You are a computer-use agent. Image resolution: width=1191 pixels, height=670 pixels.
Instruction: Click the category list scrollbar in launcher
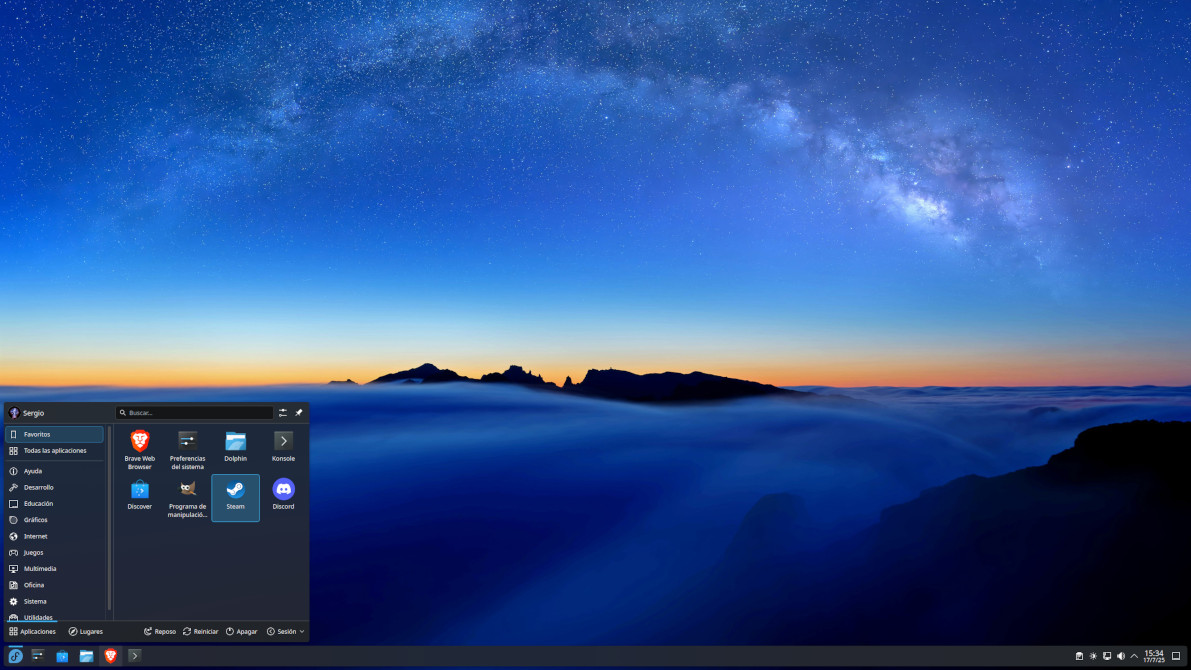[x=109, y=517]
